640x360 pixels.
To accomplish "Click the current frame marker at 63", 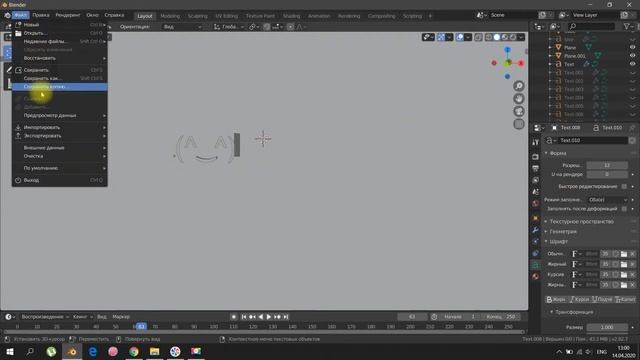I will (x=141, y=327).
